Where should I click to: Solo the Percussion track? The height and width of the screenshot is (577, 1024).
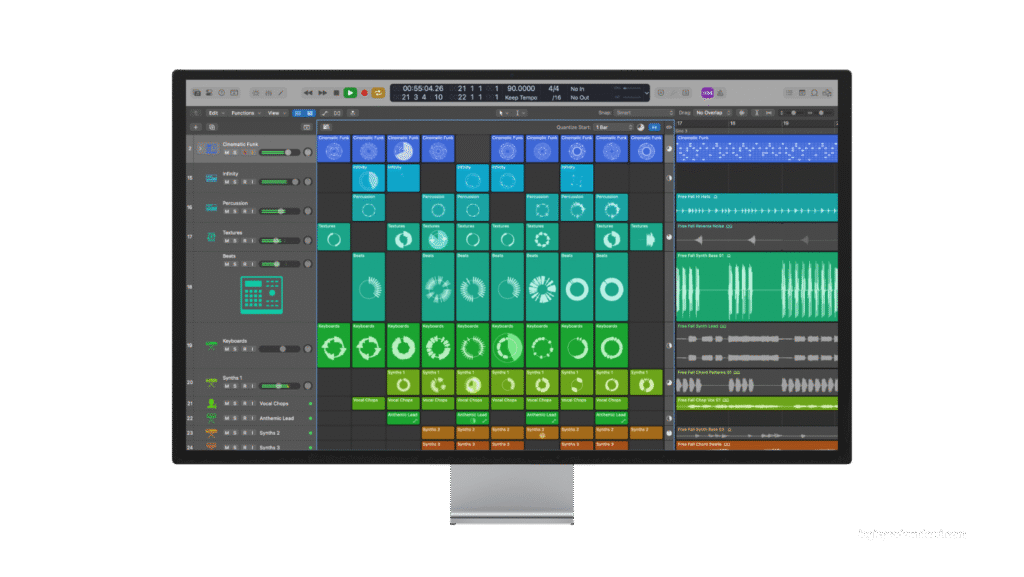[x=235, y=211]
